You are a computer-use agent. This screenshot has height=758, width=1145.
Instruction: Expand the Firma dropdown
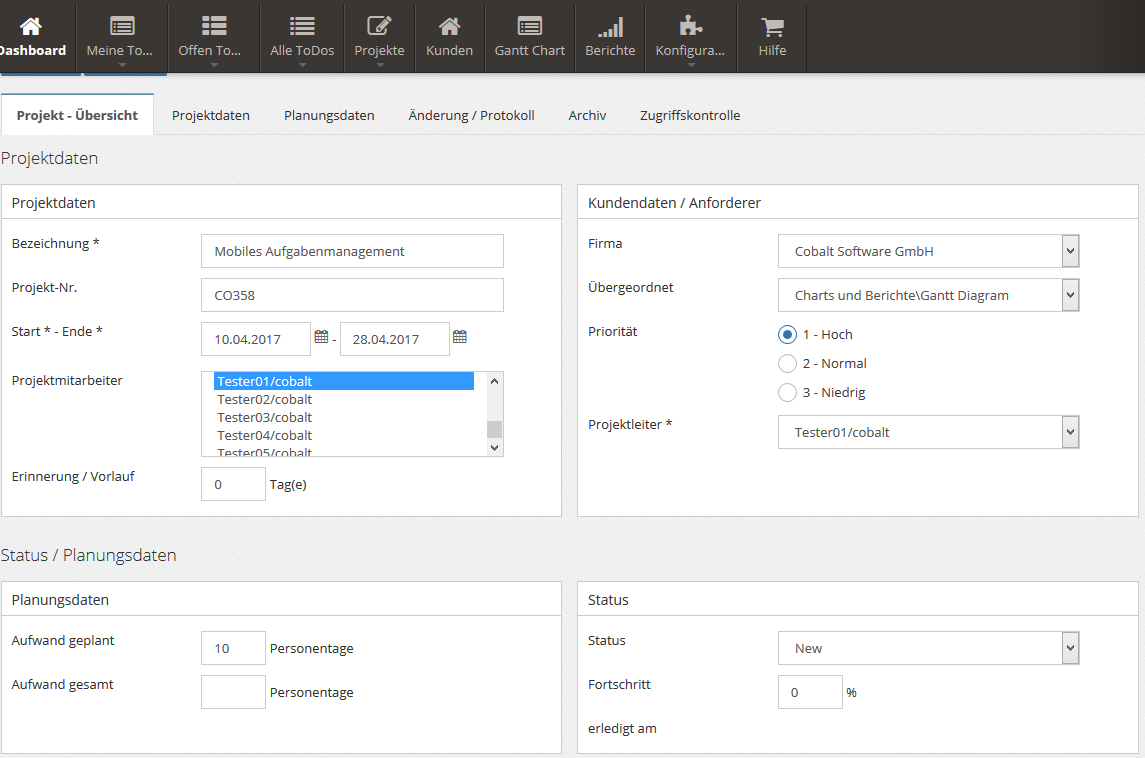point(1070,252)
